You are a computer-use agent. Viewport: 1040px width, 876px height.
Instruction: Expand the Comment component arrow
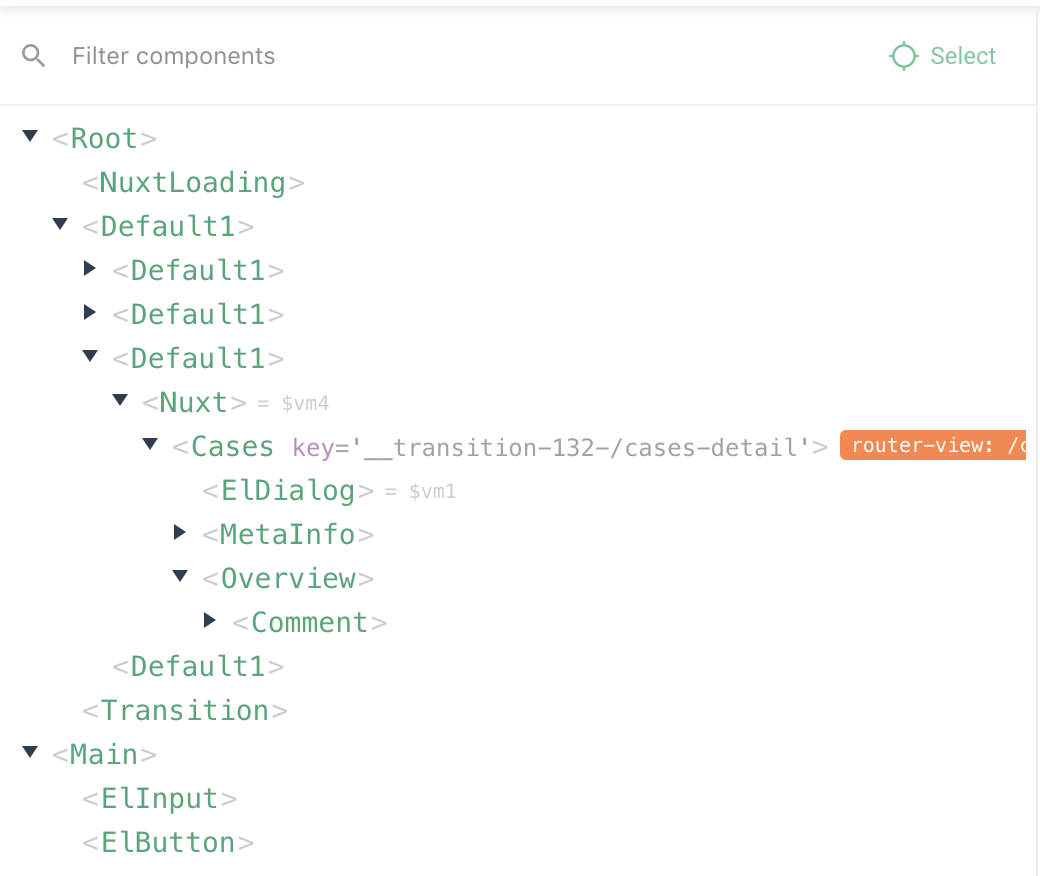(x=210, y=621)
